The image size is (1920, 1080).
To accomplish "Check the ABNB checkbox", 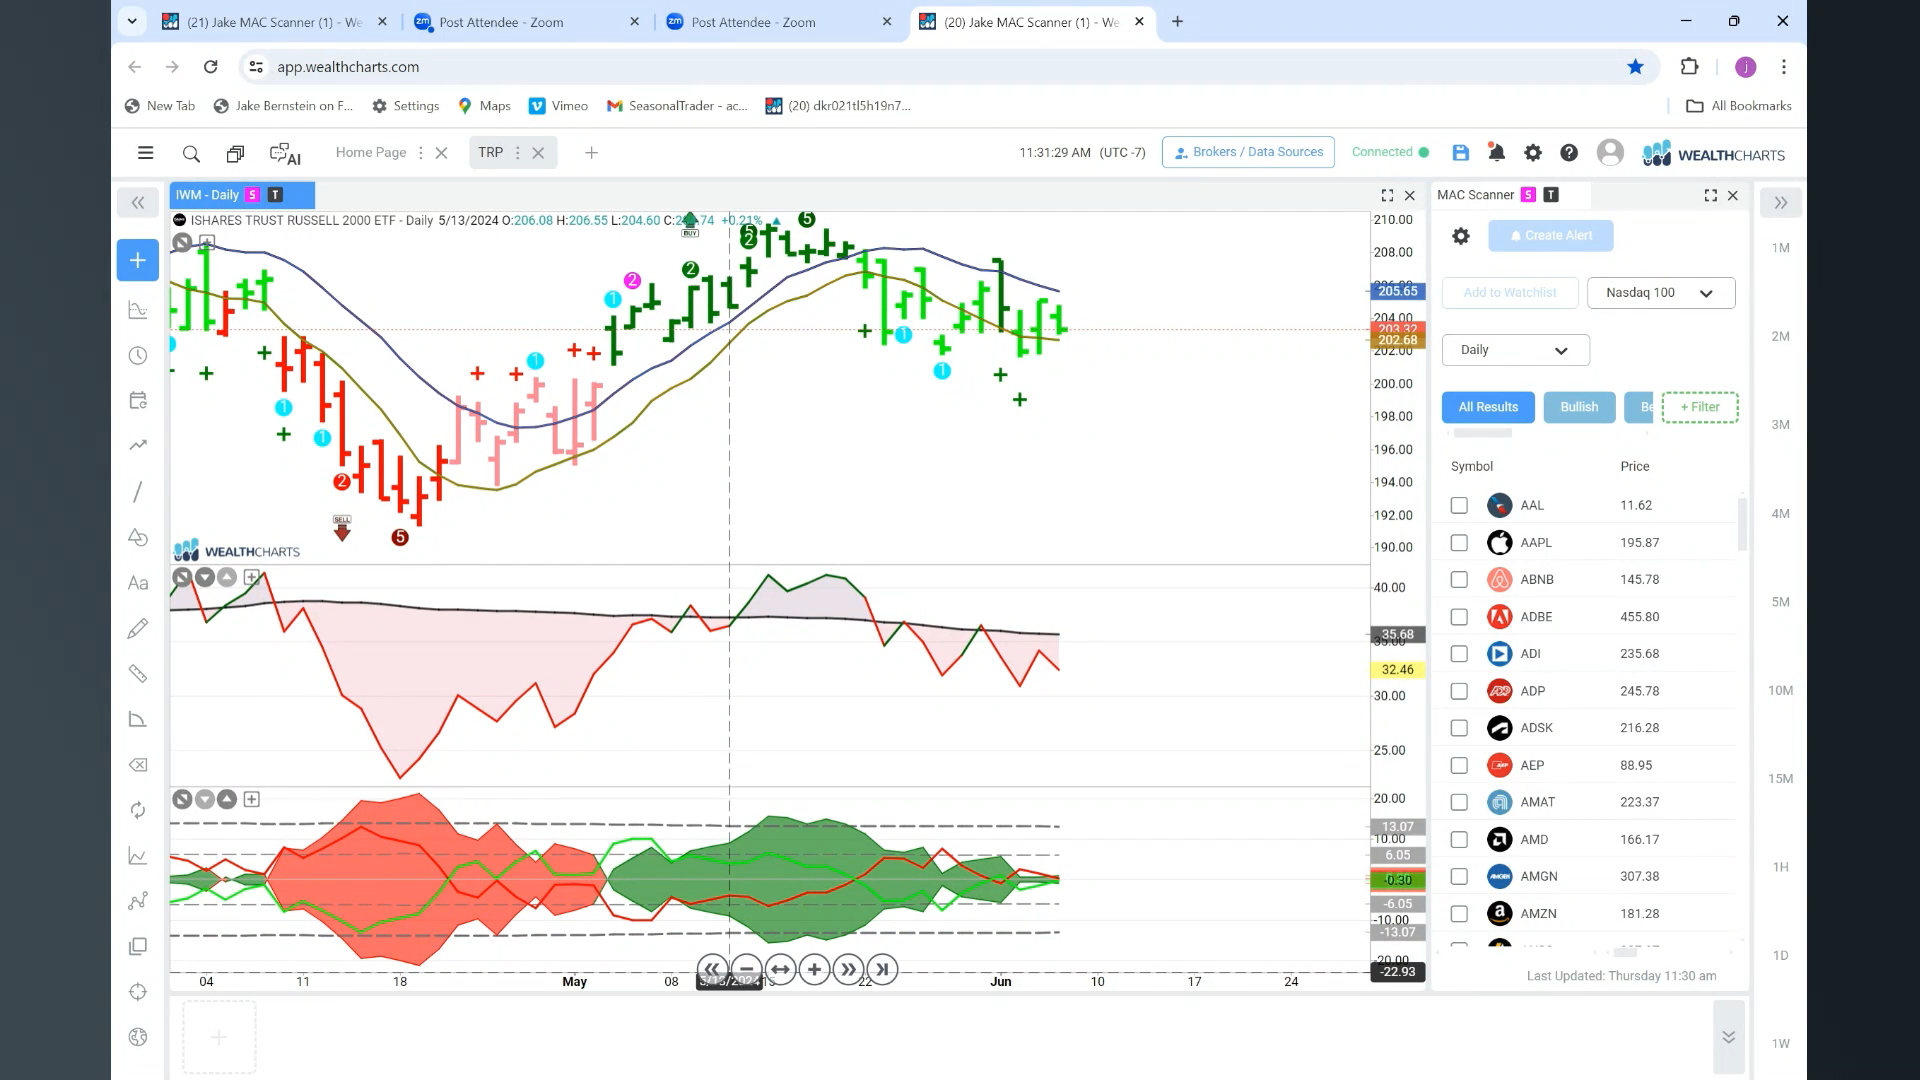I will tap(1459, 580).
